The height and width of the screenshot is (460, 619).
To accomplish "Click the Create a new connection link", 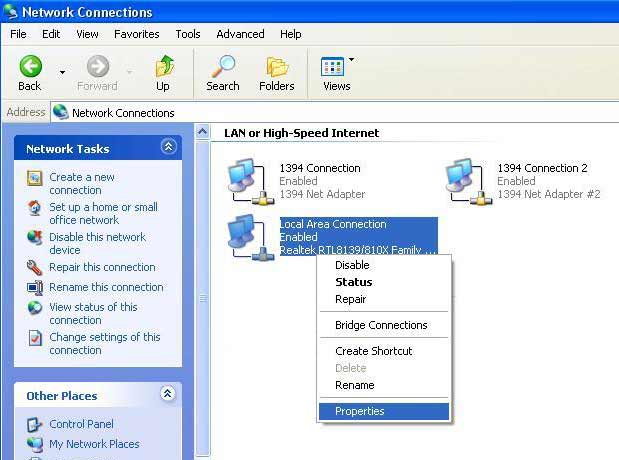I will [82, 184].
